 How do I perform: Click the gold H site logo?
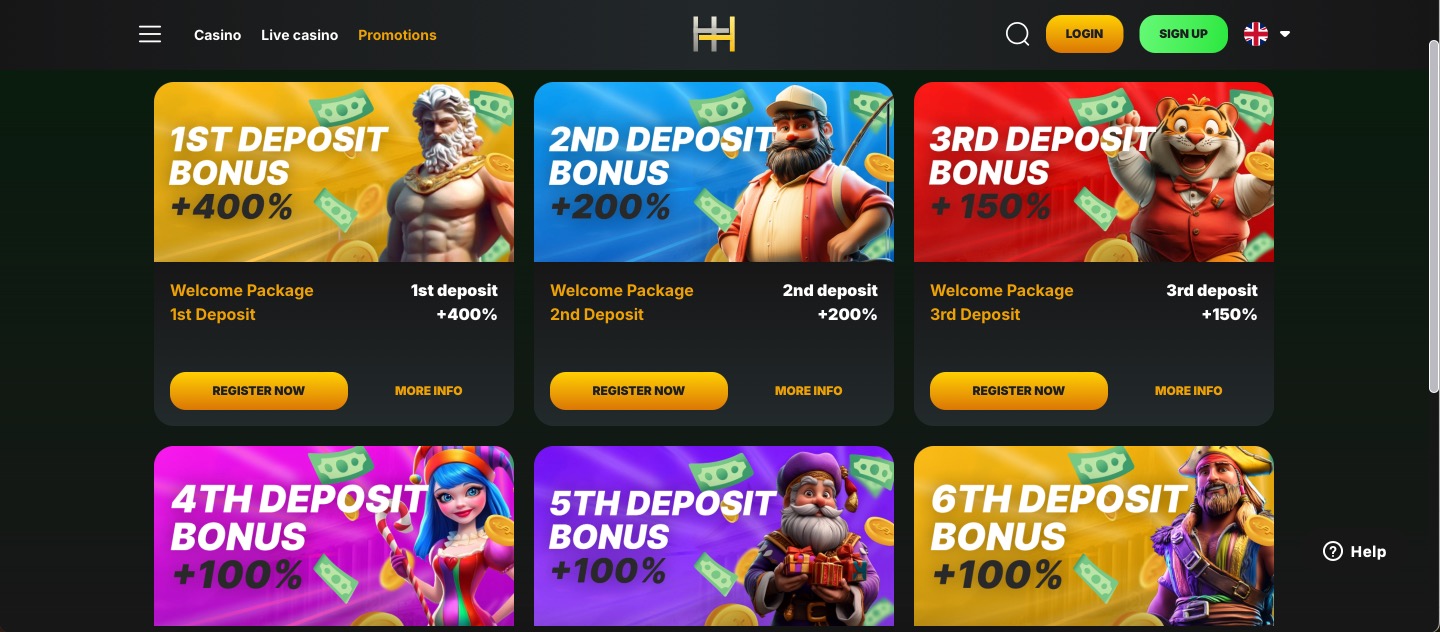pos(714,34)
